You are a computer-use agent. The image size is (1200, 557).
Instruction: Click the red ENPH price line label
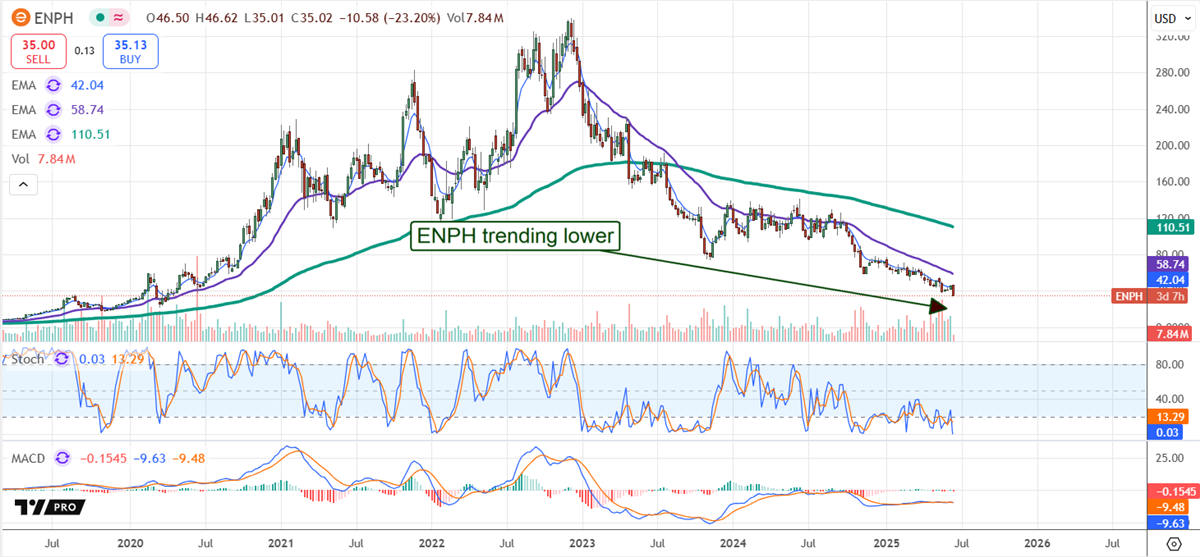pos(1127,296)
